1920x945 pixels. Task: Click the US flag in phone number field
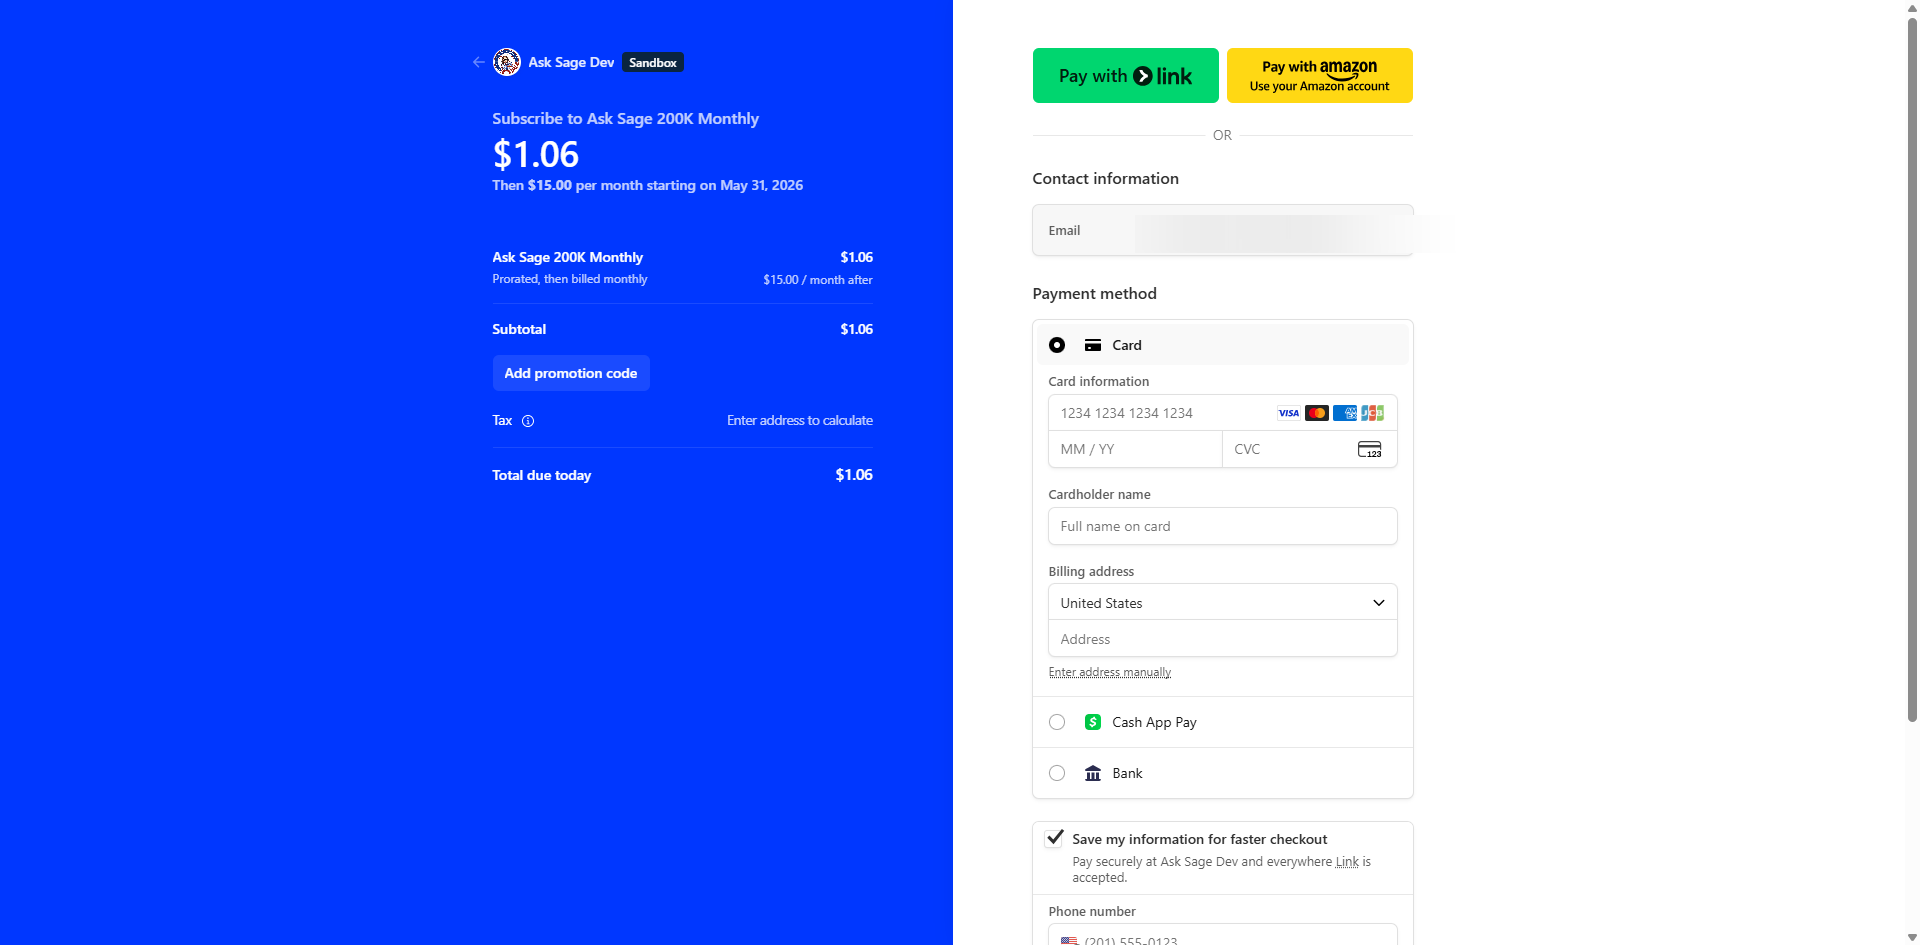[x=1069, y=941]
